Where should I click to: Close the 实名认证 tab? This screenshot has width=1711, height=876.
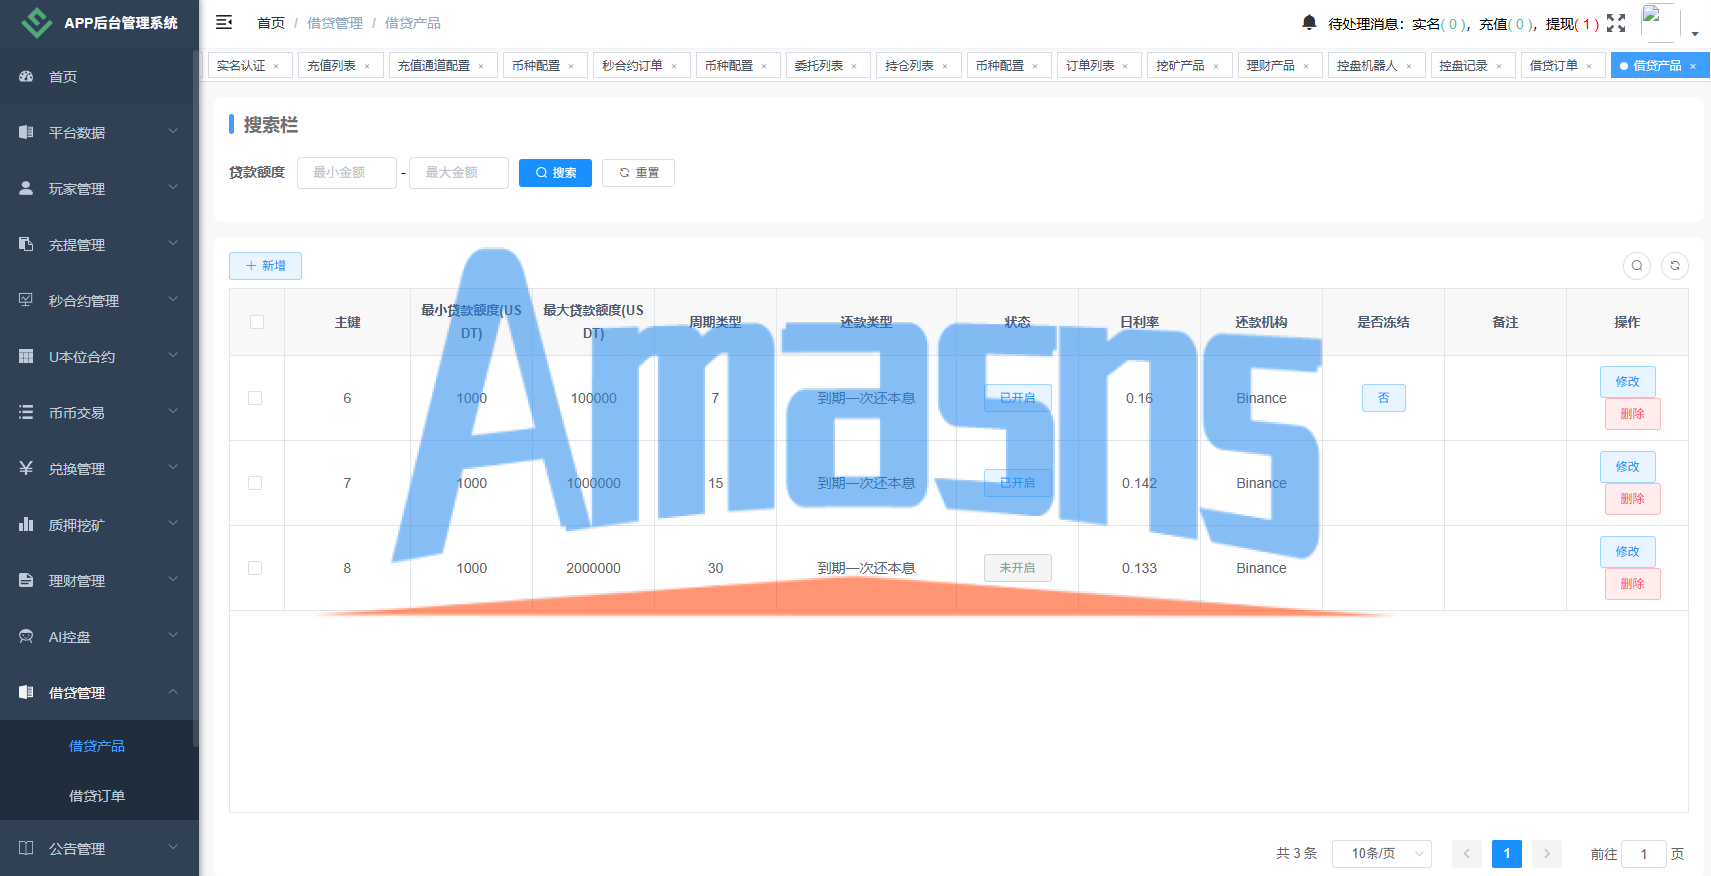coord(276,66)
